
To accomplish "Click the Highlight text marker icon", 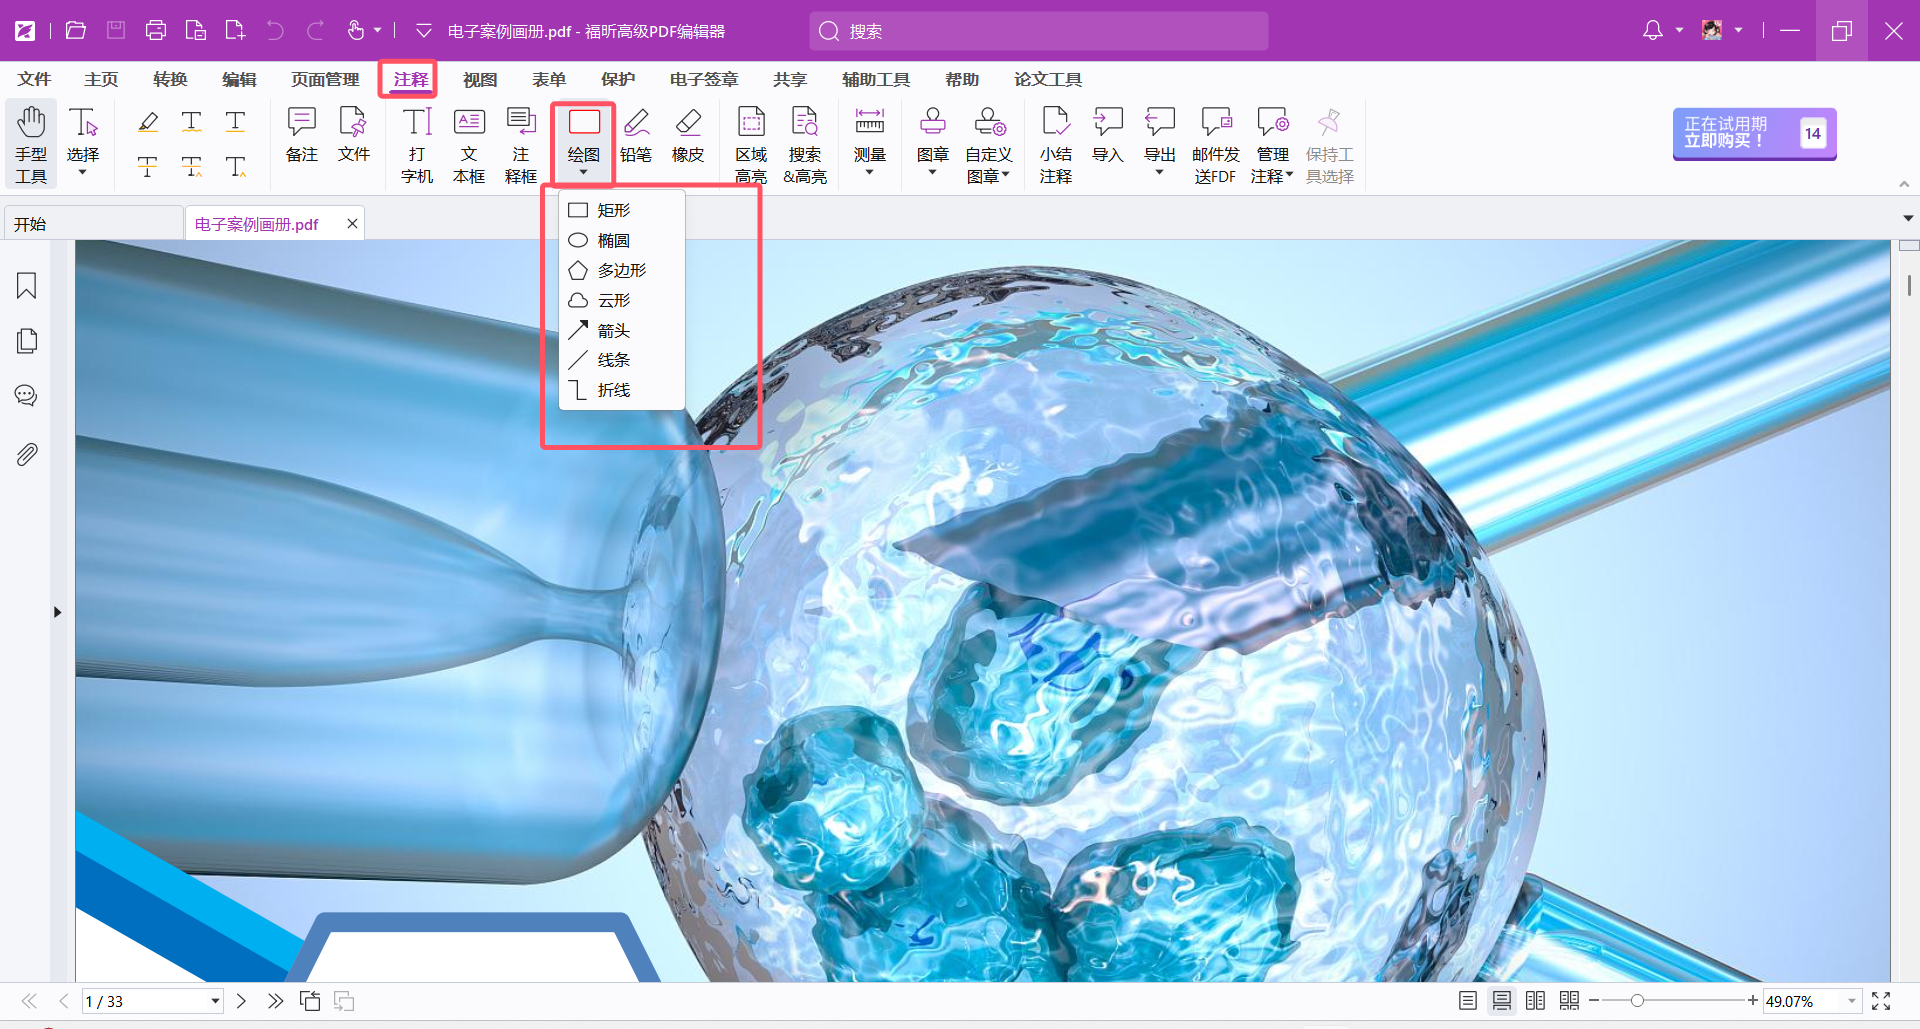I will click(148, 122).
